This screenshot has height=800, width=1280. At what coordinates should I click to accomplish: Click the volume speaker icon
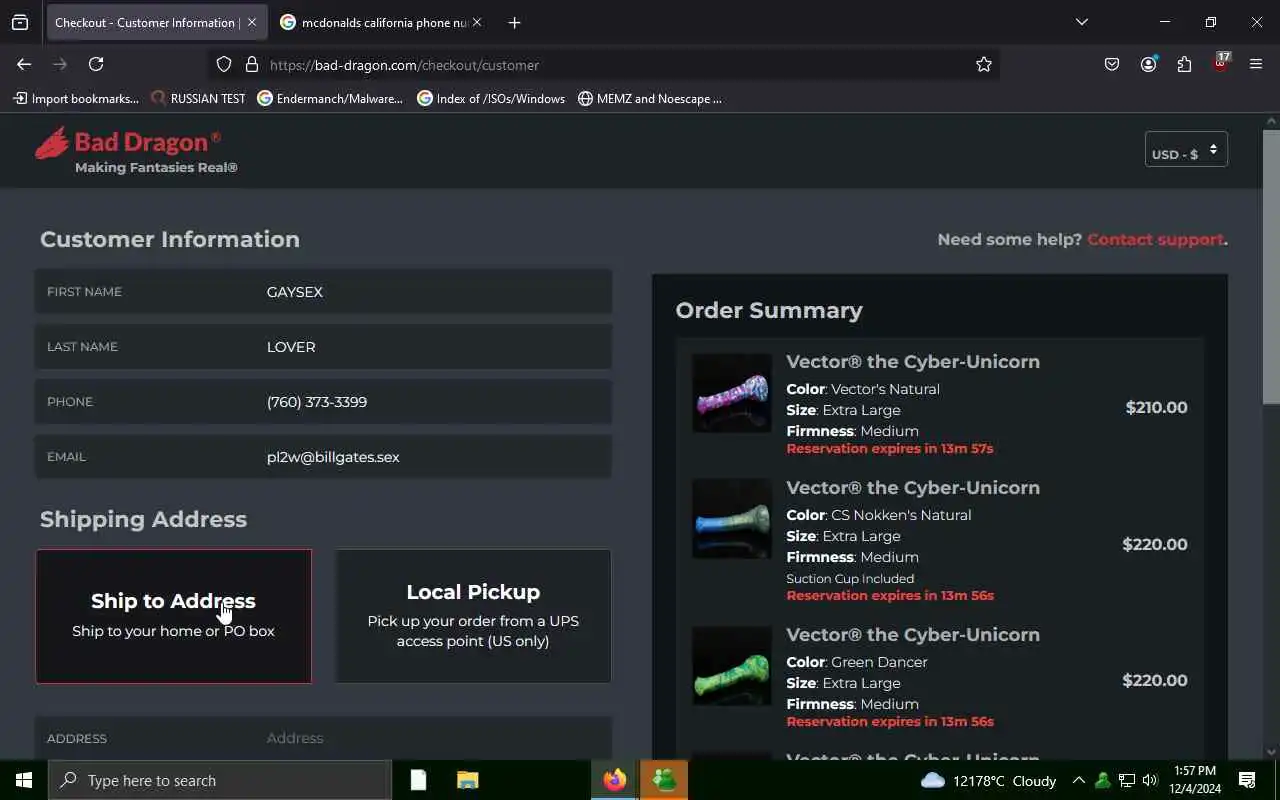click(x=1150, y=780)
